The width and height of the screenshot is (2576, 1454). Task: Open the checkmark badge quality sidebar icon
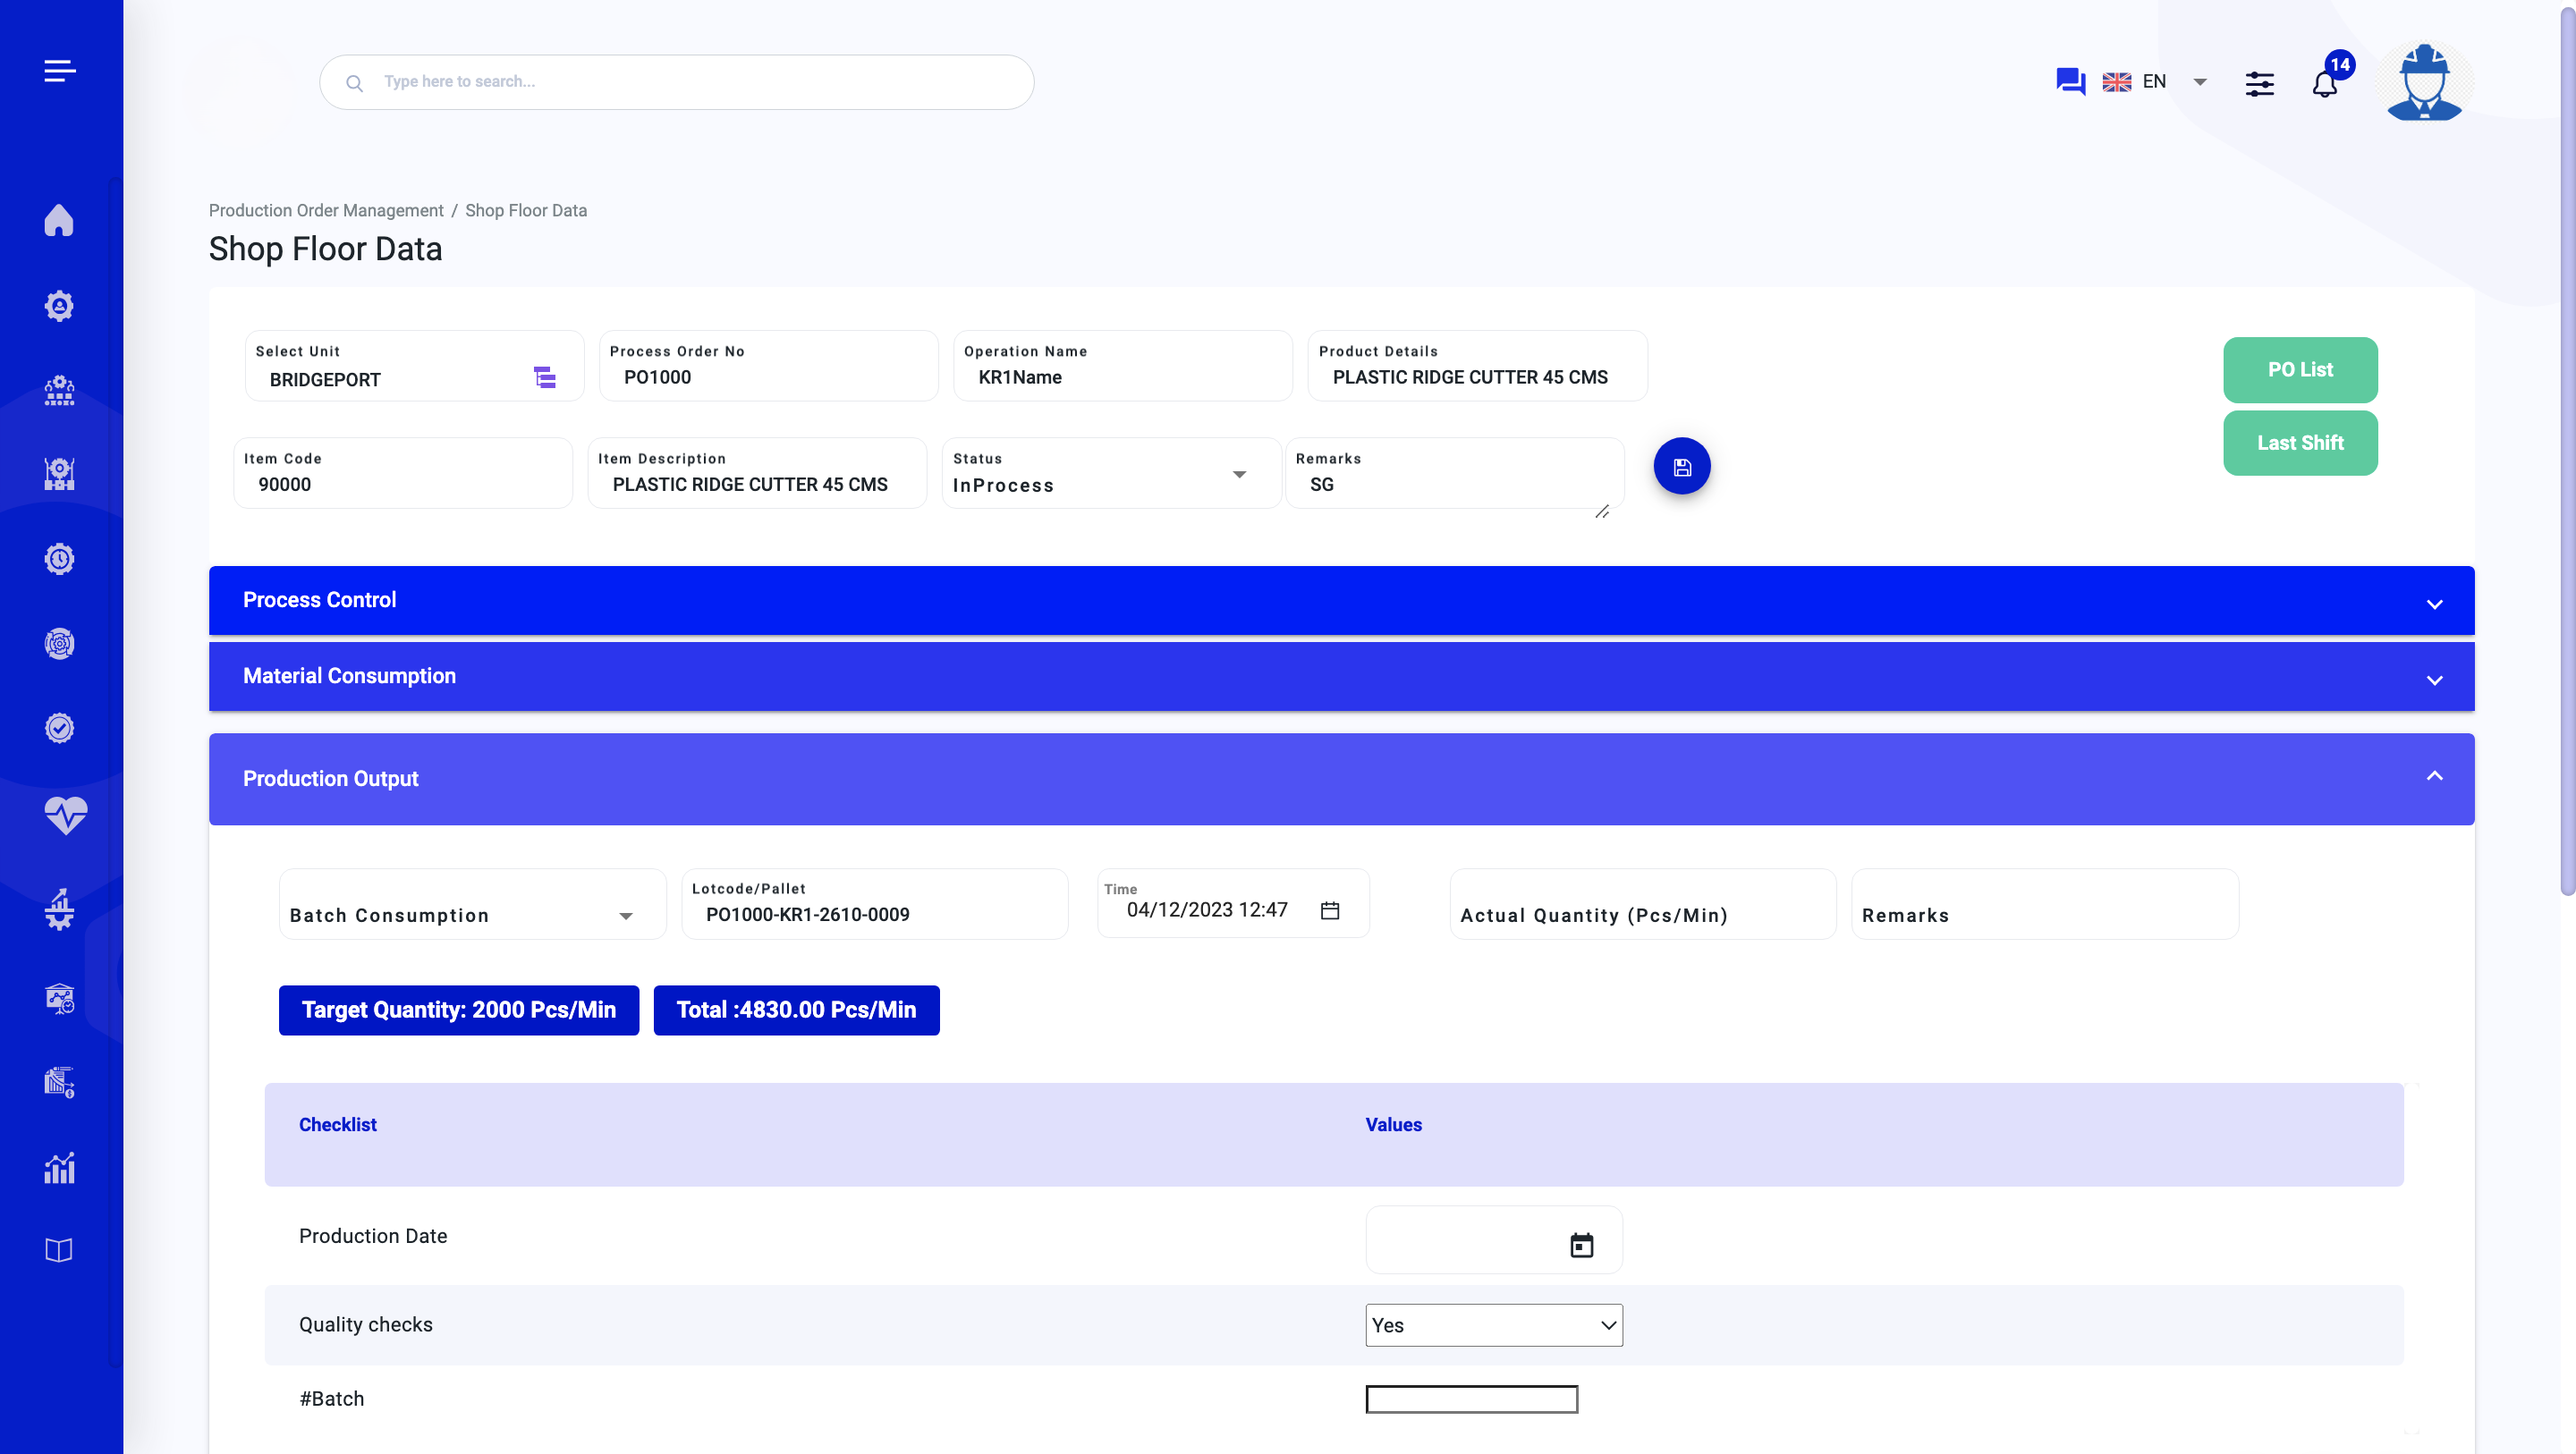point(59,728)
